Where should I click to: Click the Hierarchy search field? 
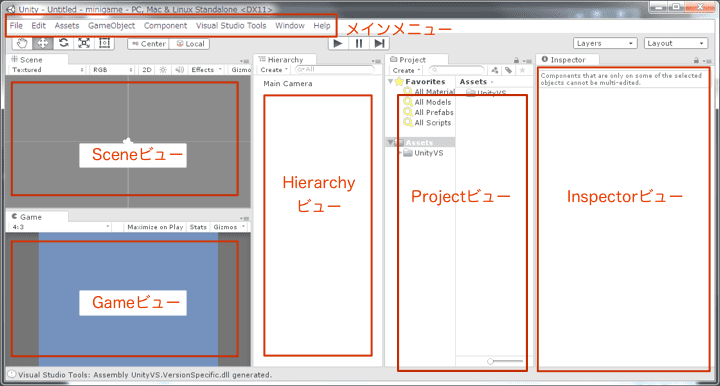(x=335, y=69)
